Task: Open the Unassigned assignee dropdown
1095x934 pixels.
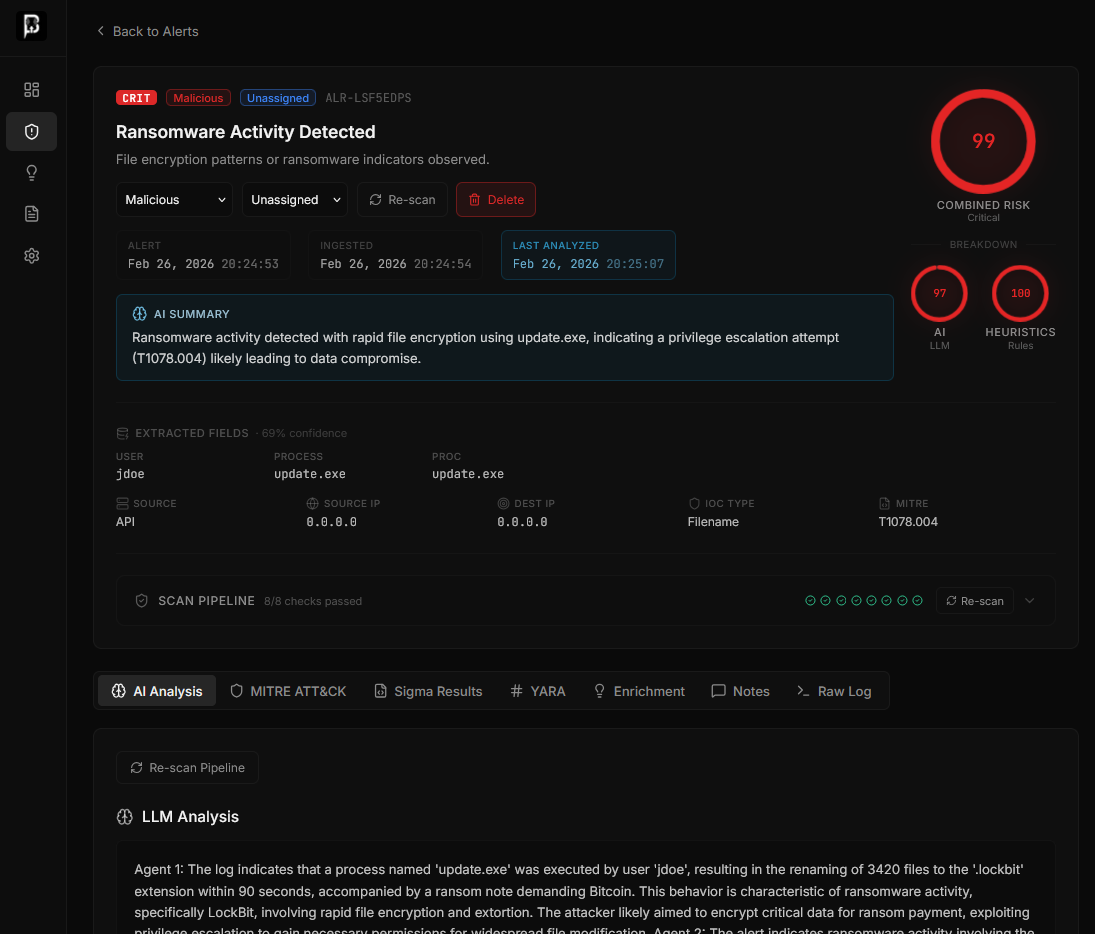Action: [x=295, y=200]
